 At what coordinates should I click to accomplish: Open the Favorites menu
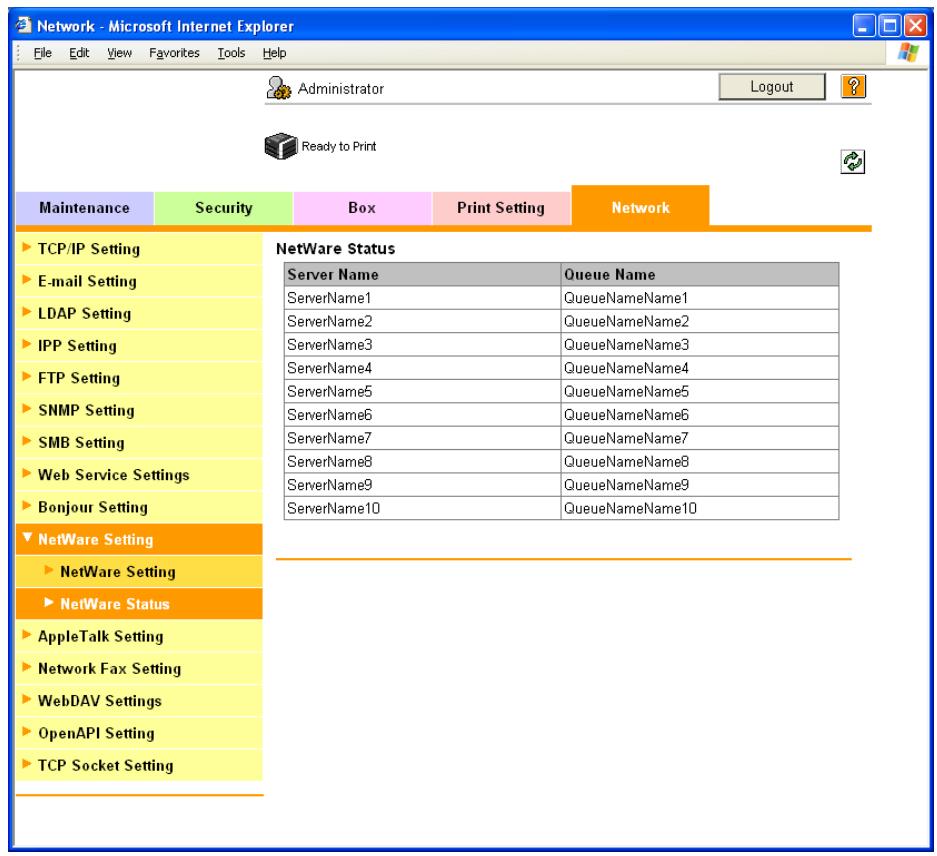(x=174, y=53)
